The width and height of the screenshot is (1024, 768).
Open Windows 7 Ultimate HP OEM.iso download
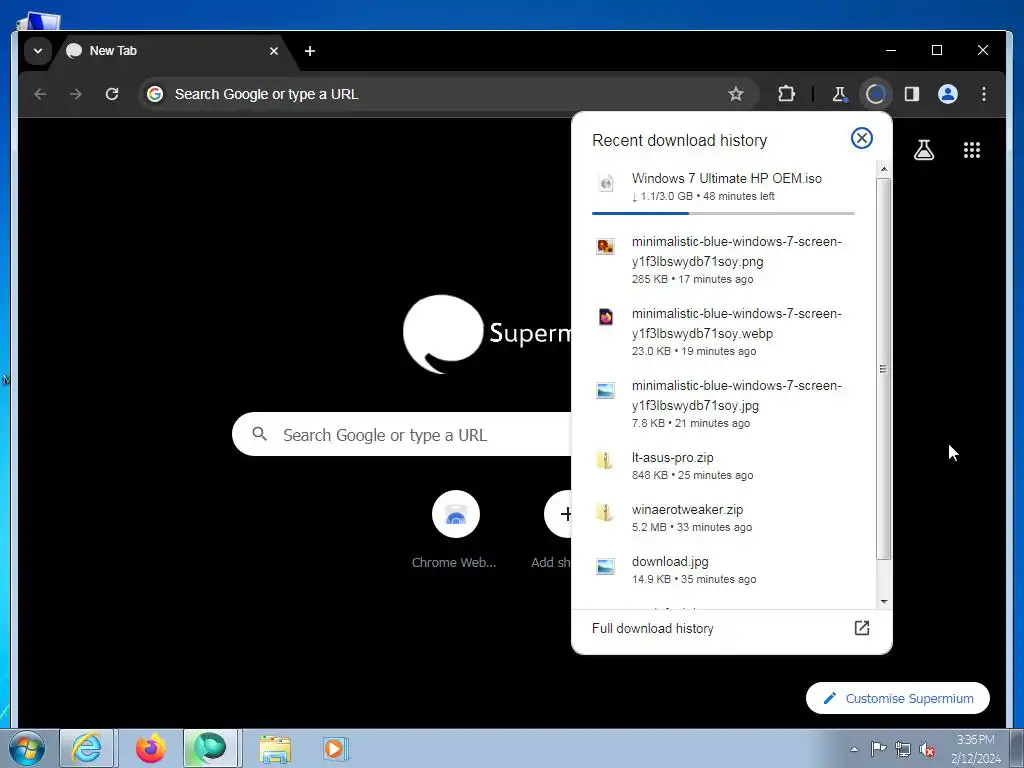[723, 187]
